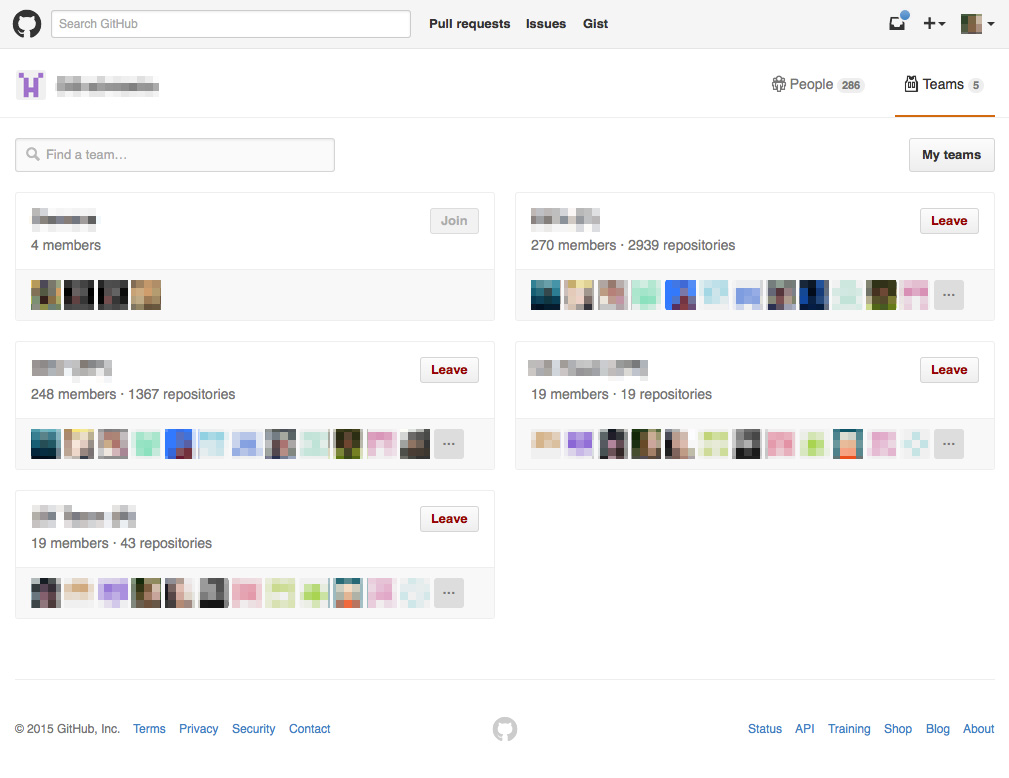Open the Status link in footer
Screen dimensions: 1009x778
coord(764,729)
